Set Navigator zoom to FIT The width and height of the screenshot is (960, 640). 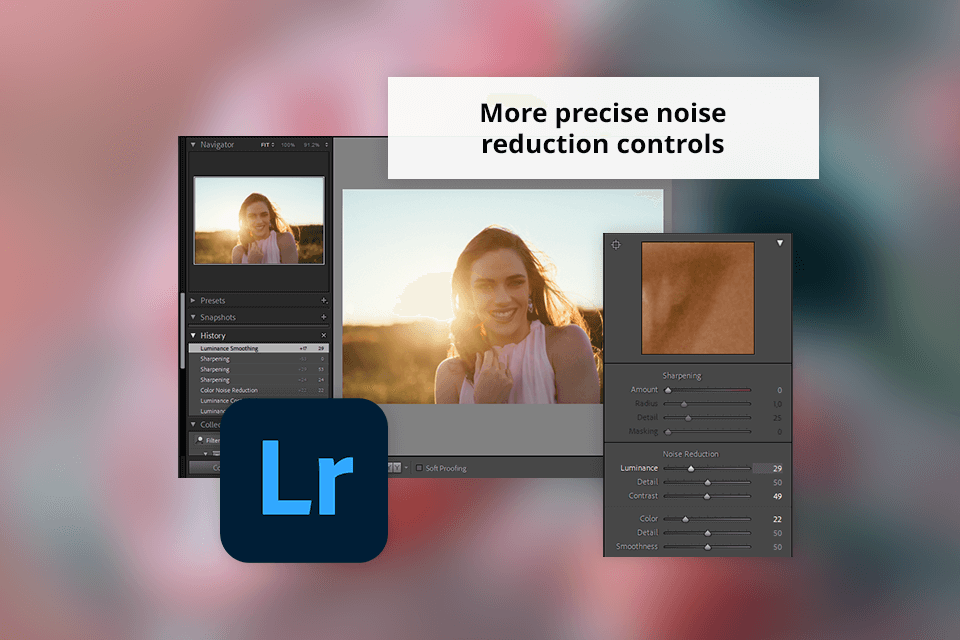tap(265, 145)
